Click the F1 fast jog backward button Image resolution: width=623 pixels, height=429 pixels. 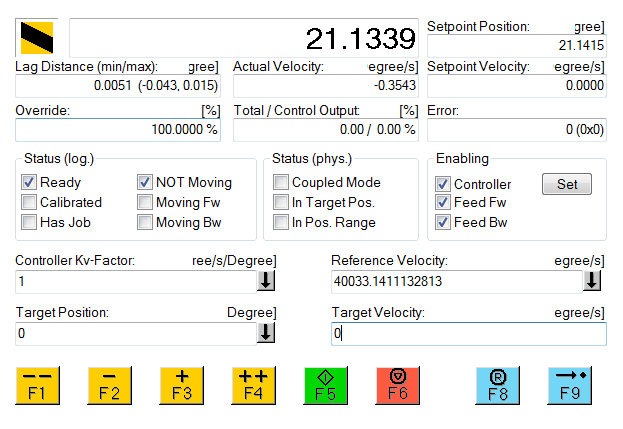pos(38,385)
